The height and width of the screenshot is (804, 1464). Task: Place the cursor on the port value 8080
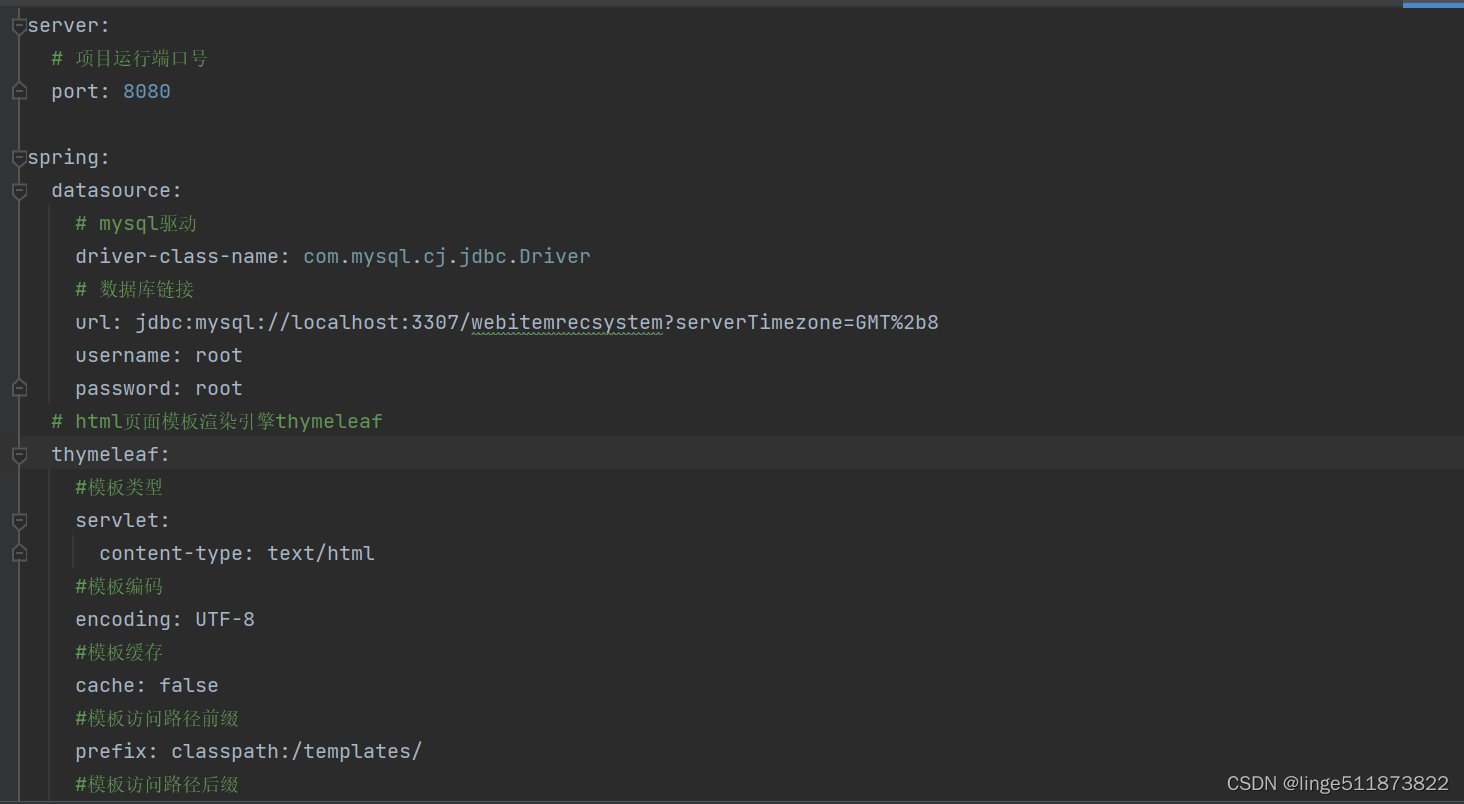(x=146, y=91)
